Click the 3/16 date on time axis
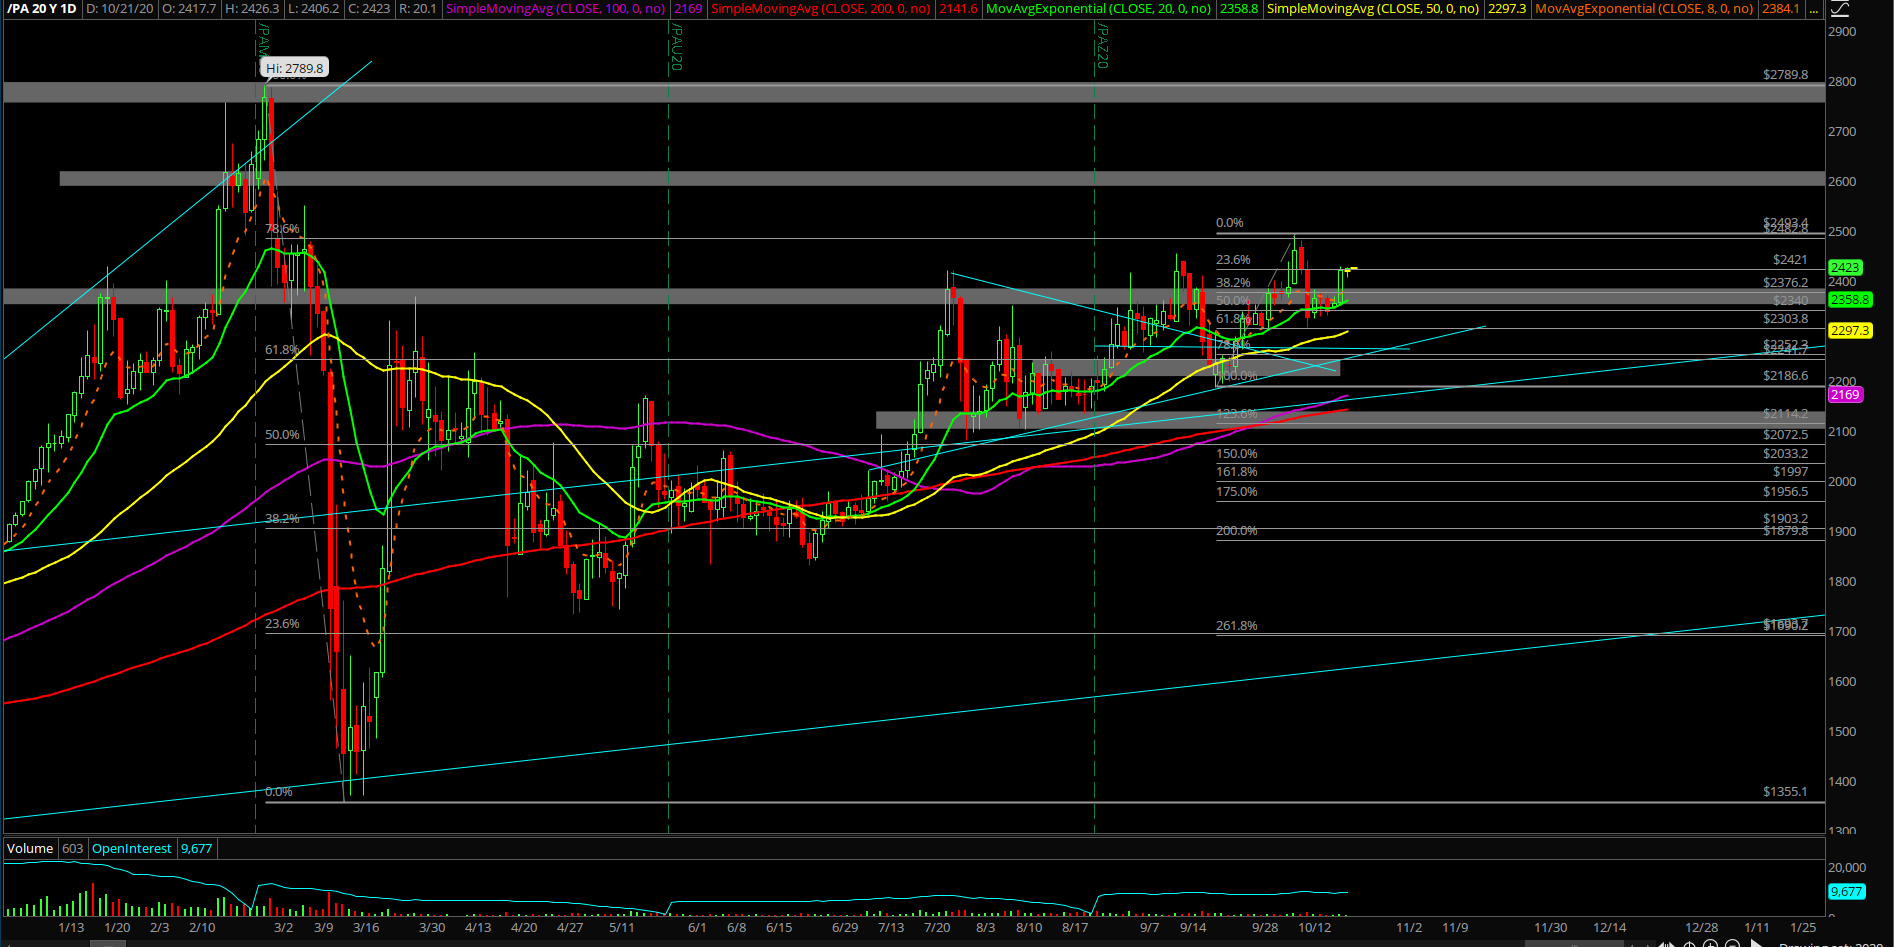 (366, 927)
